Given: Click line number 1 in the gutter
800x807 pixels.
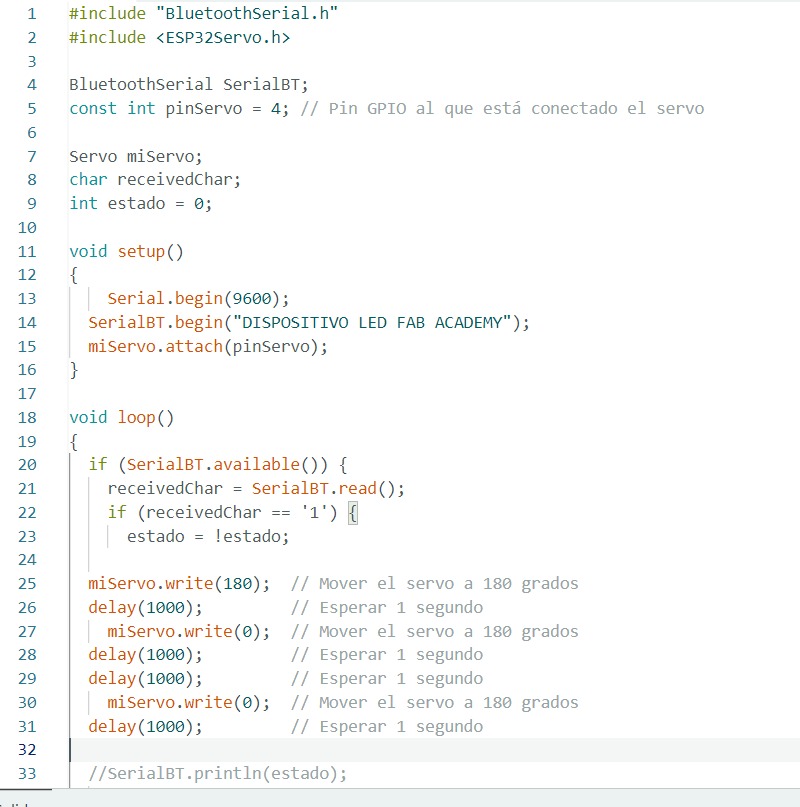Looking at the screenshot, I should [x=32, y=13].
